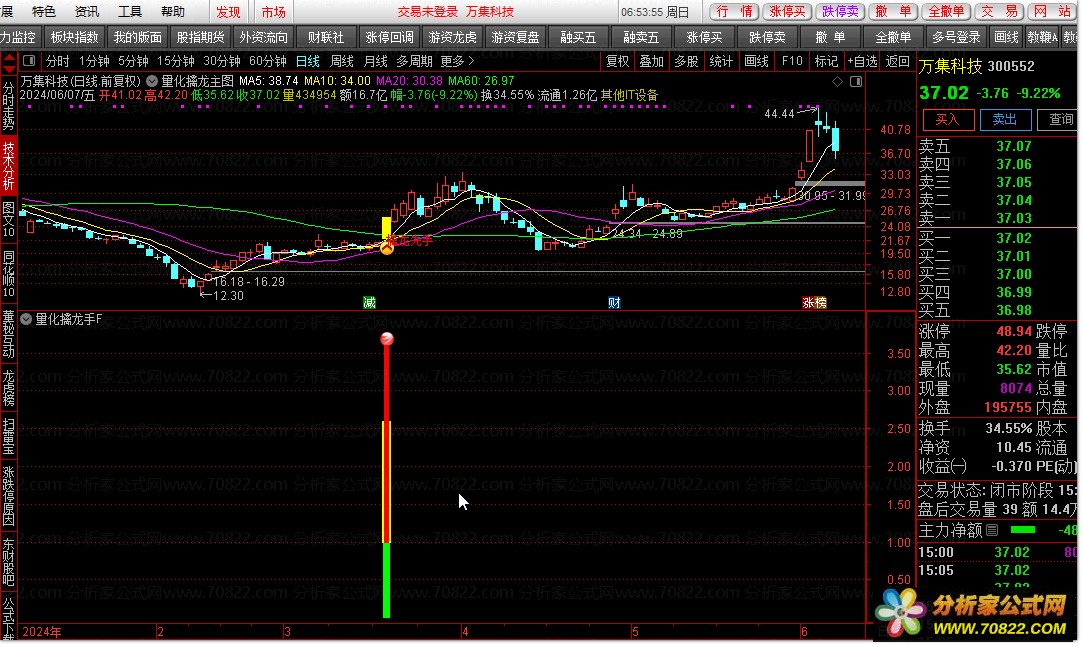Add stock with +自选 button

click(x=862, y=61)
